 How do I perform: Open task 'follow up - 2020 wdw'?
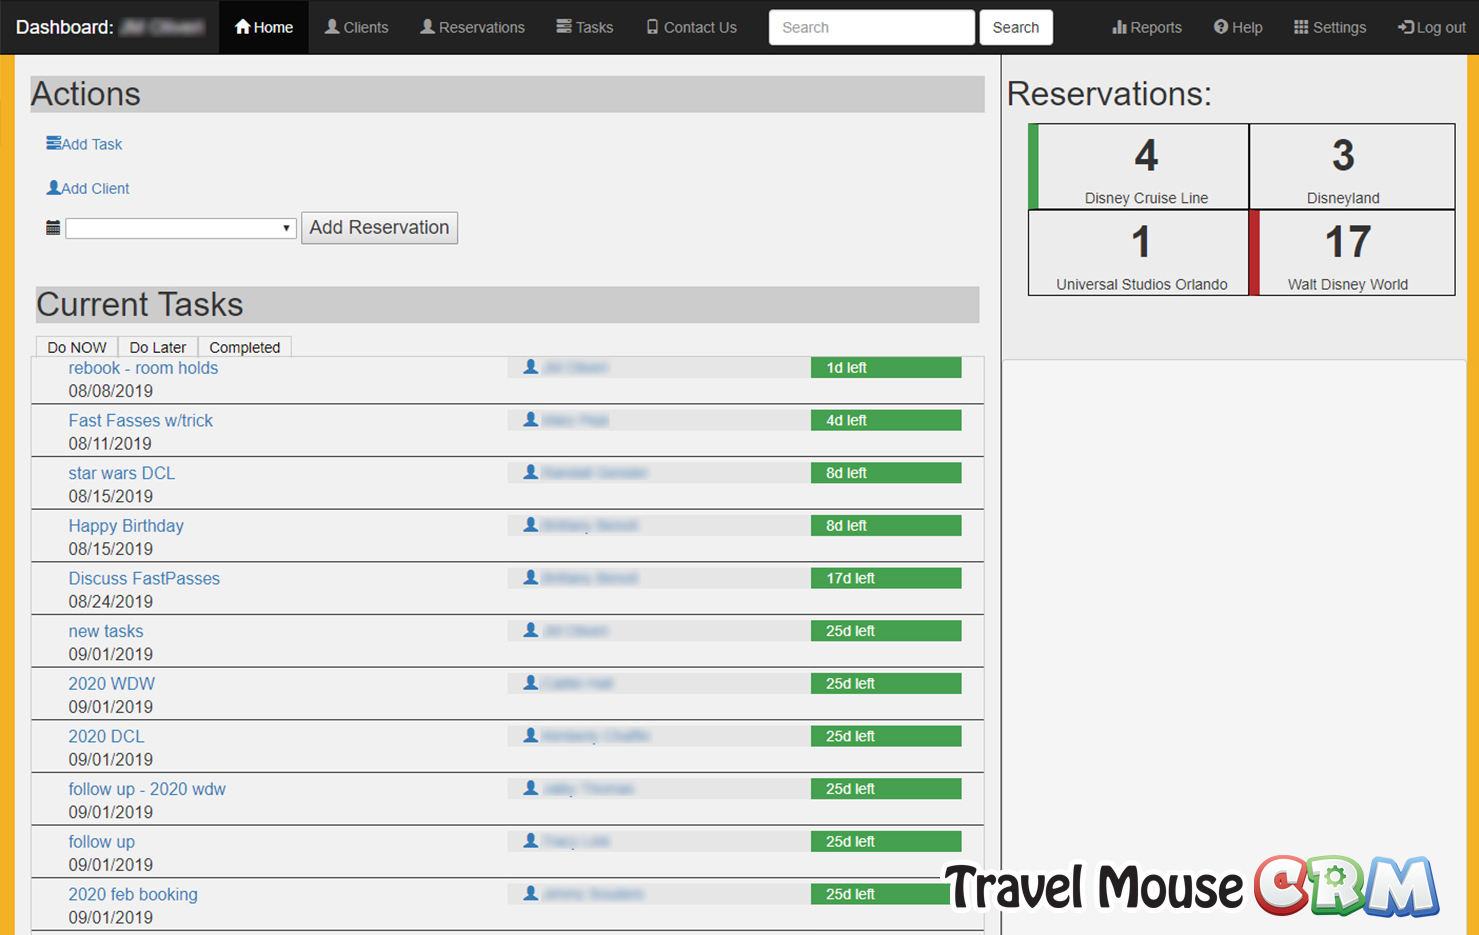[x=147, y=789]
